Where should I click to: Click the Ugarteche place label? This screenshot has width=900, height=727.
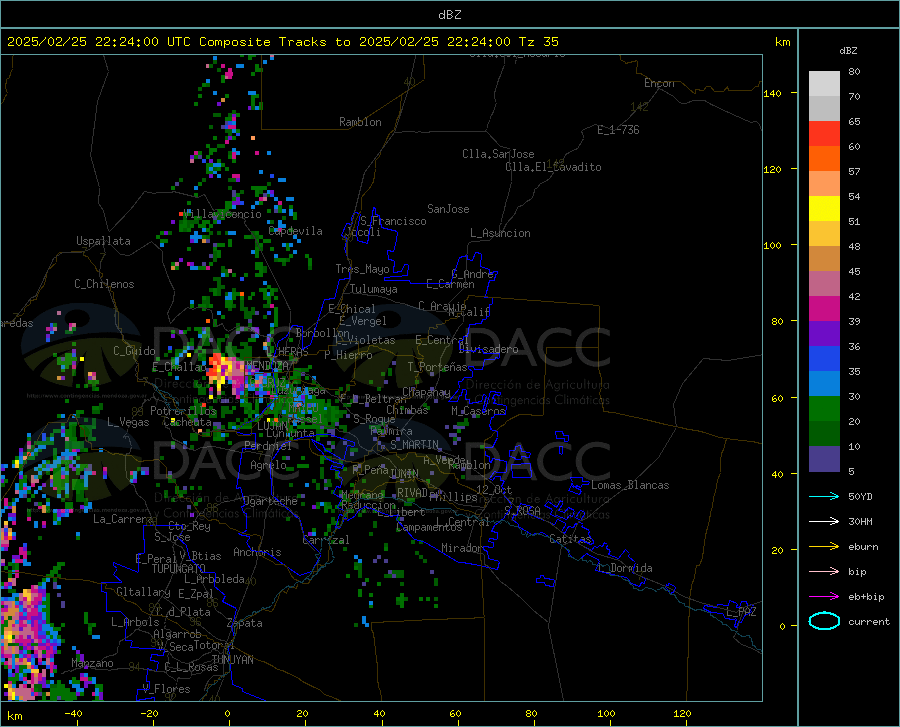[270, 501]
